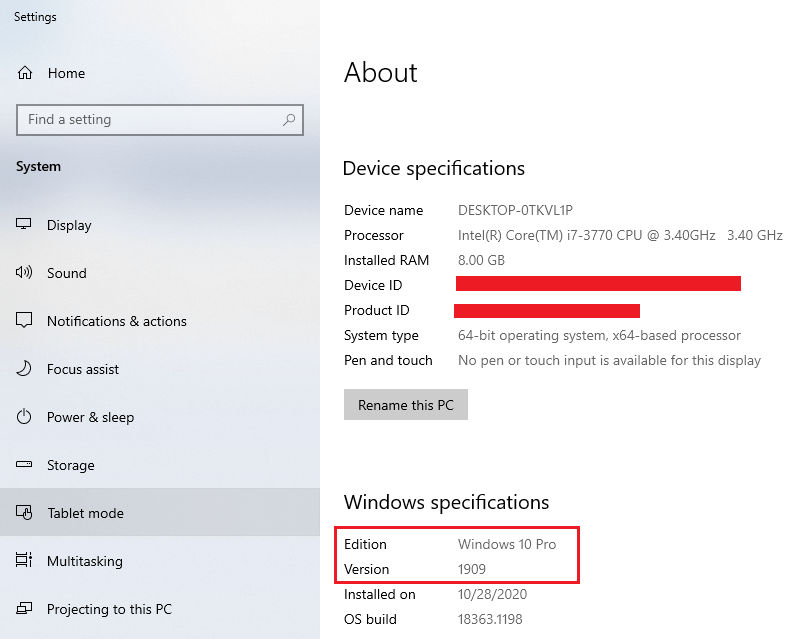Screen dimensions: 793x639
Task: Click the Notifications speech bubble icon
Action: coord(24,320)
